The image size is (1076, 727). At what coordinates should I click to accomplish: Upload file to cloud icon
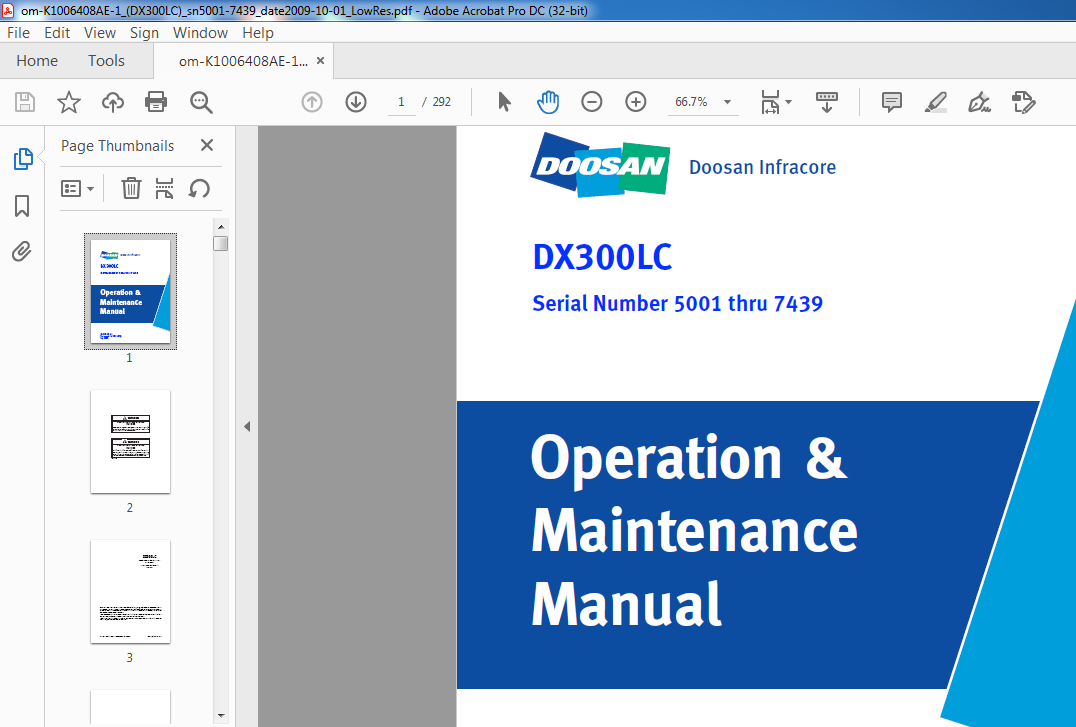[x=113, y=102]
